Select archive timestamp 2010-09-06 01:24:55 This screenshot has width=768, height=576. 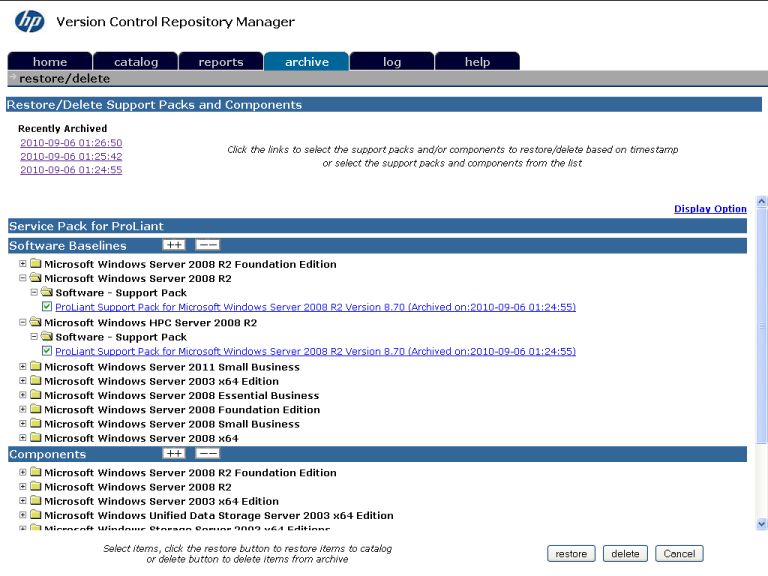tap(71, 169)
